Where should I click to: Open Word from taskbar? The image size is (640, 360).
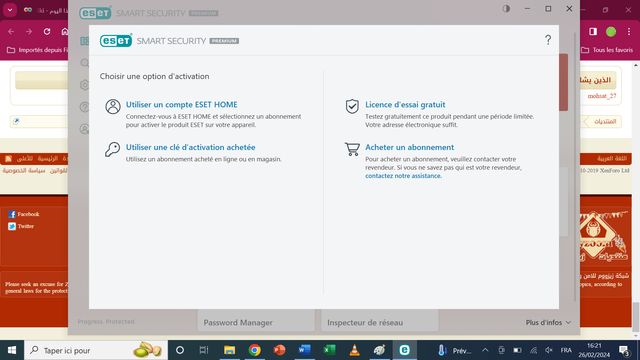[x=304, y=350]
